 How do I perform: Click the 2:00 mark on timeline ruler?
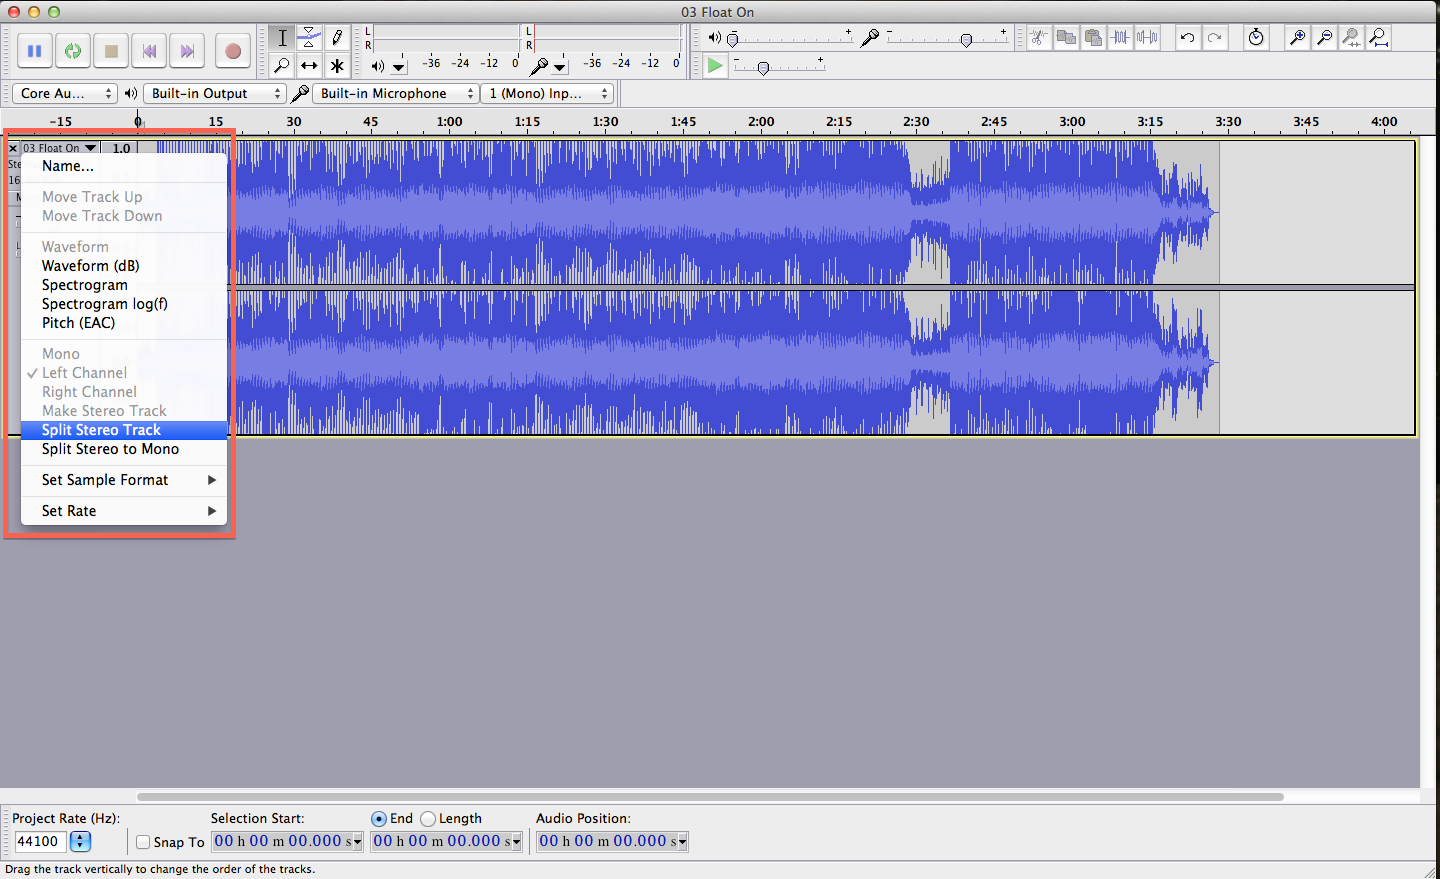coord(761,122)
